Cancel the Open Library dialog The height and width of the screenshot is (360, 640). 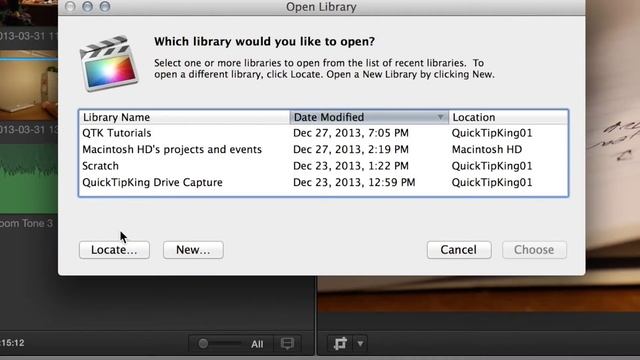click(x=459, y=250)
